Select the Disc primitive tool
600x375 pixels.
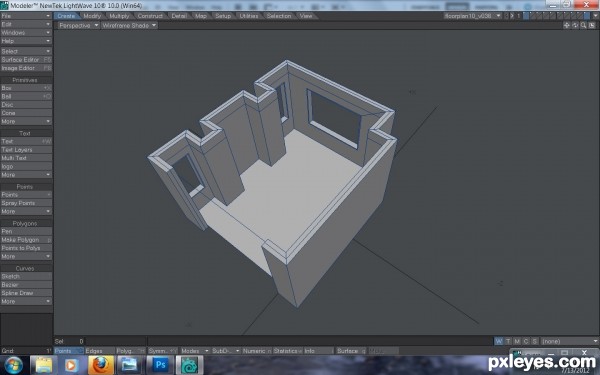click(x=26, y=104)
